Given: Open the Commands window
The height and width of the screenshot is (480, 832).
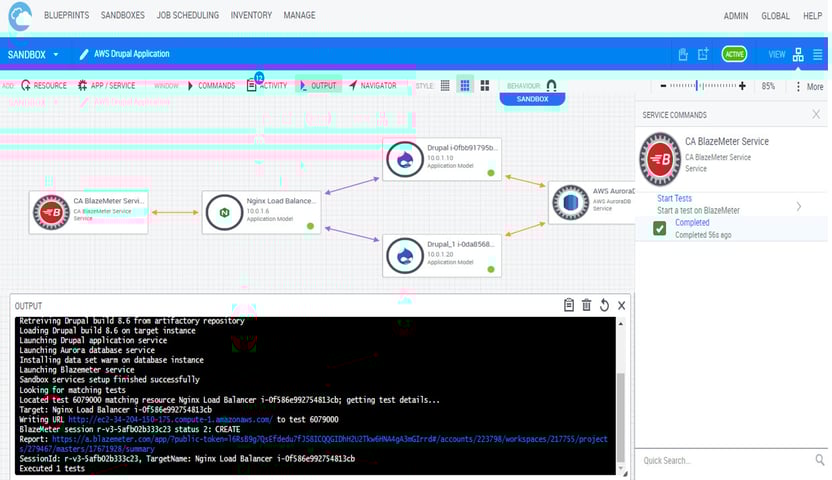Looking at the screenshot, I should coord(211,85).
